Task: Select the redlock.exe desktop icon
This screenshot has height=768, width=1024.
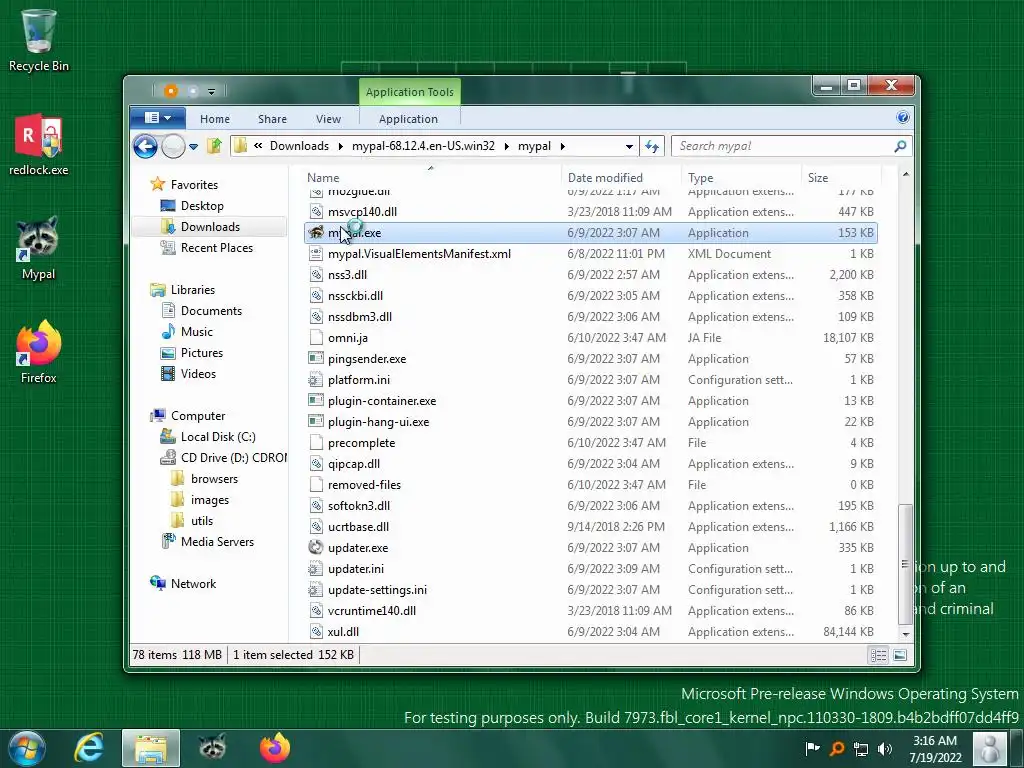Action: coord(38,144)
